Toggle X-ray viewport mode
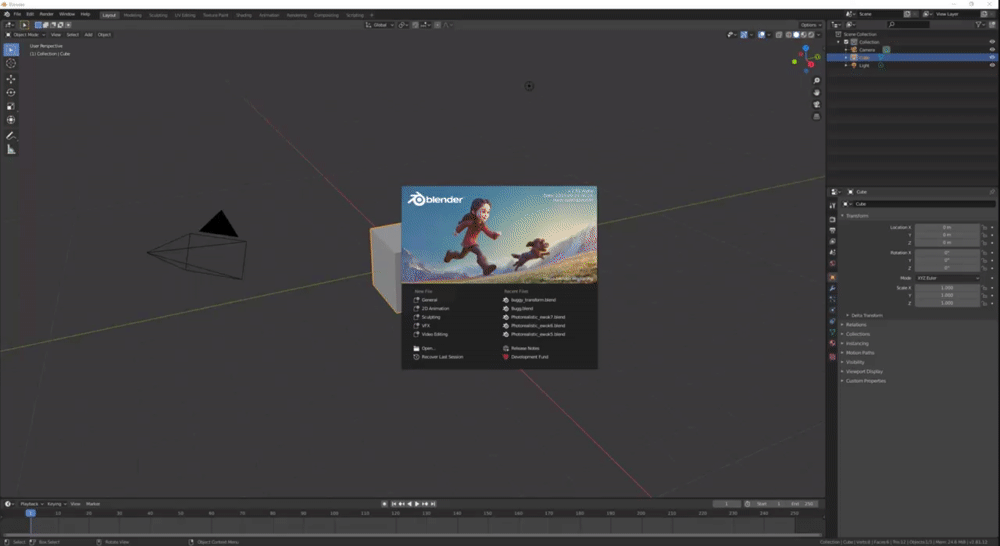Viewport: 1000px width, 546px height. [779, 34]
